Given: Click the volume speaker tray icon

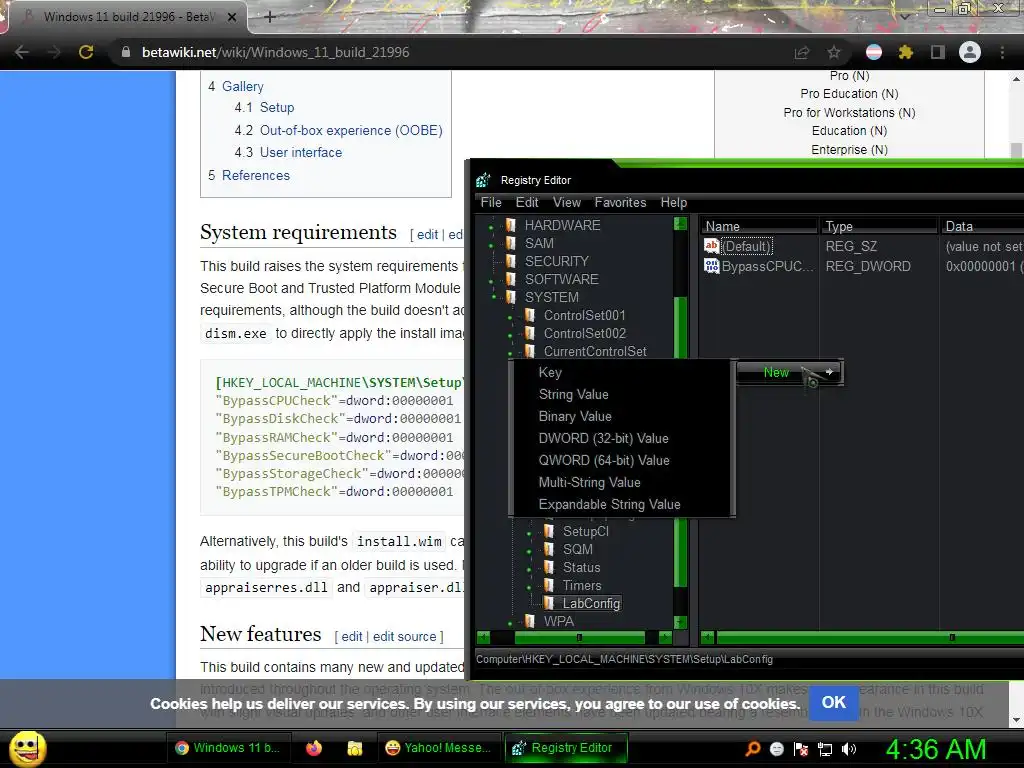Looking at the screenshot, I should [x=849, y=749].
